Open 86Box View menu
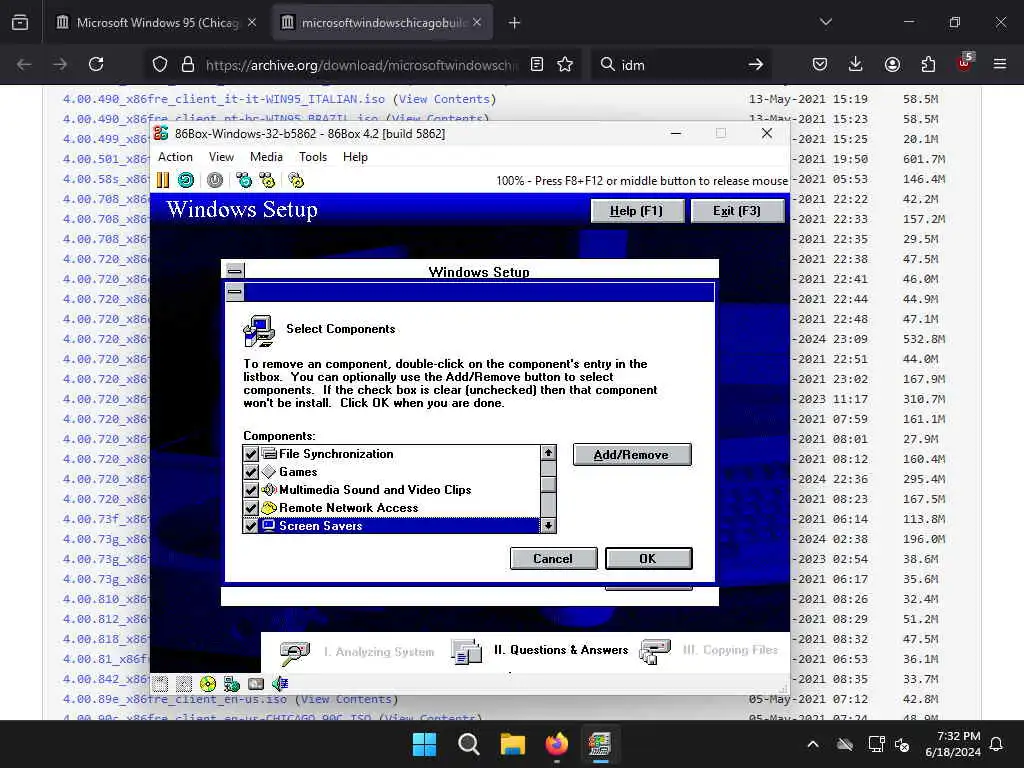The width and height of the screenshot is (1024, 768). point(221,157)
